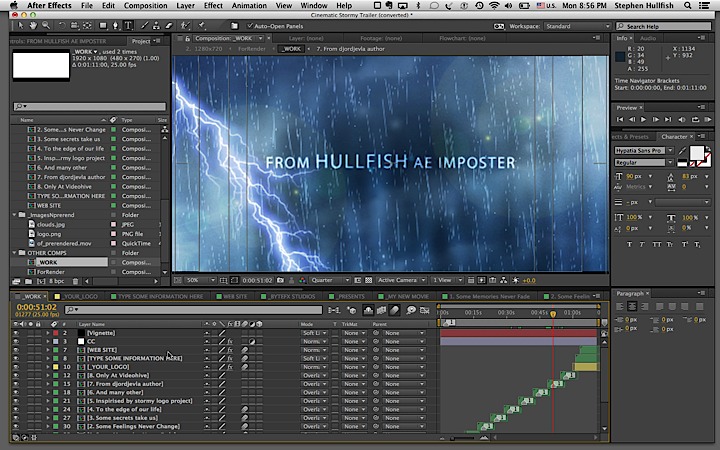Open the Active Camera dropdown

[x=401, y=280]
